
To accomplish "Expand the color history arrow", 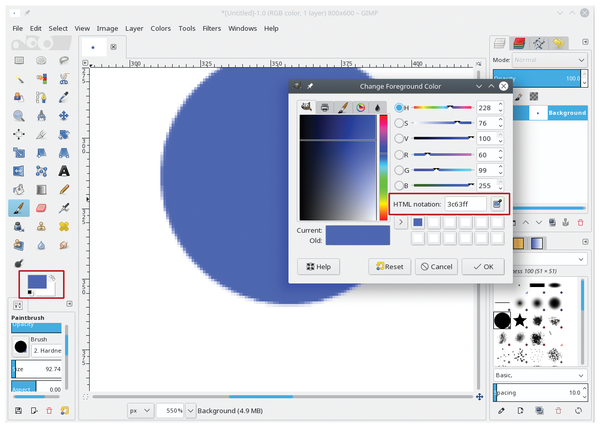I will (x=401, y=222).
